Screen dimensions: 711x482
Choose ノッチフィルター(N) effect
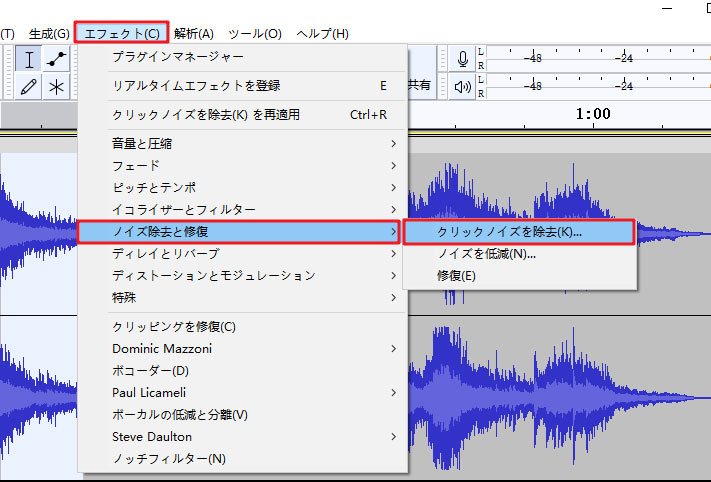tap(243, 459)
